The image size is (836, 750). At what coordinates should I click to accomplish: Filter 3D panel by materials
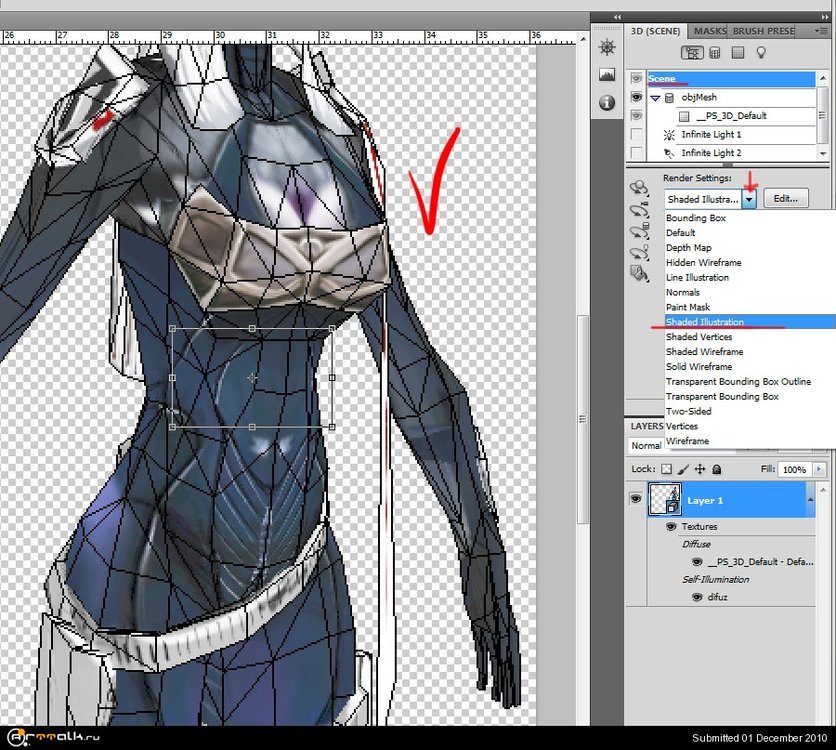point(738,53)
